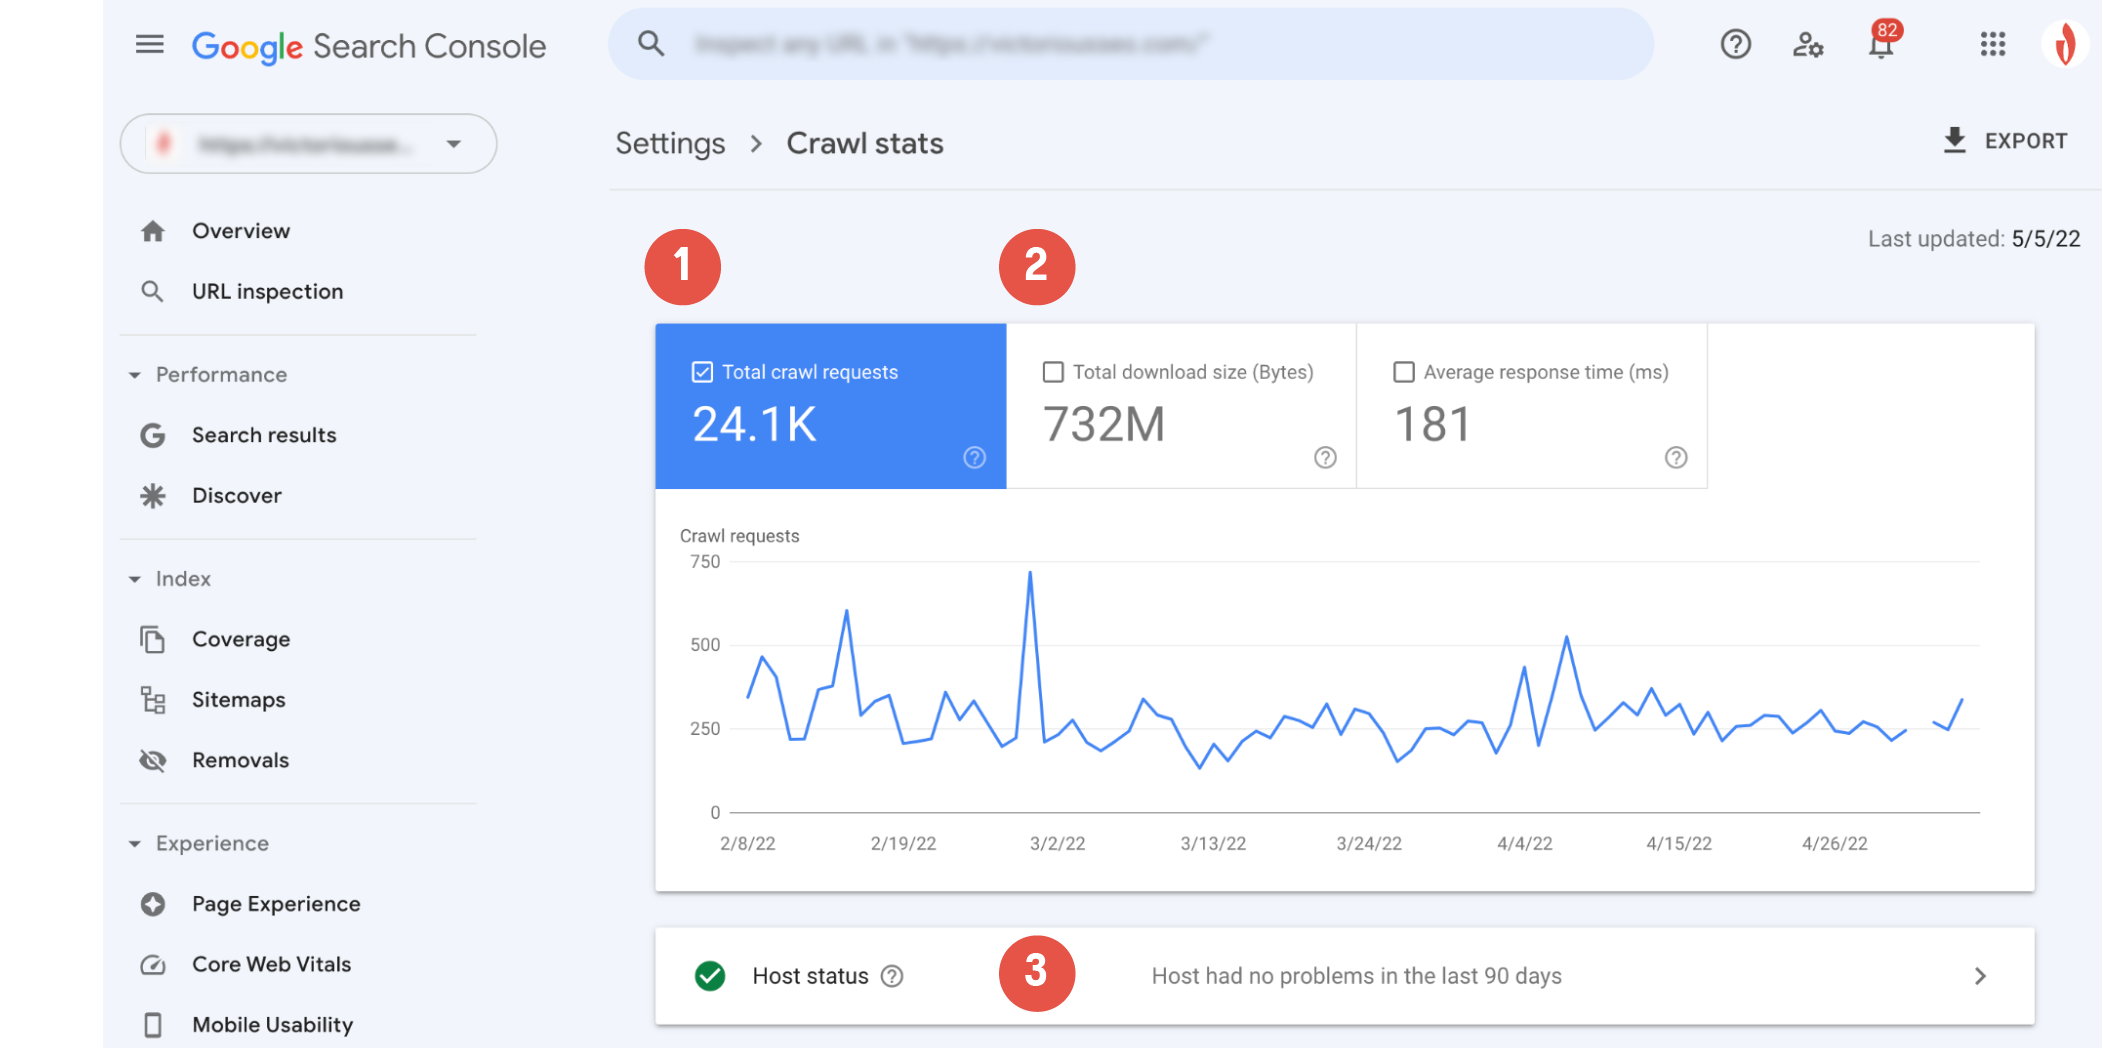Uncheck Total crawl requests
The height and width of the screenshot is (1050, 2103).
702,371
